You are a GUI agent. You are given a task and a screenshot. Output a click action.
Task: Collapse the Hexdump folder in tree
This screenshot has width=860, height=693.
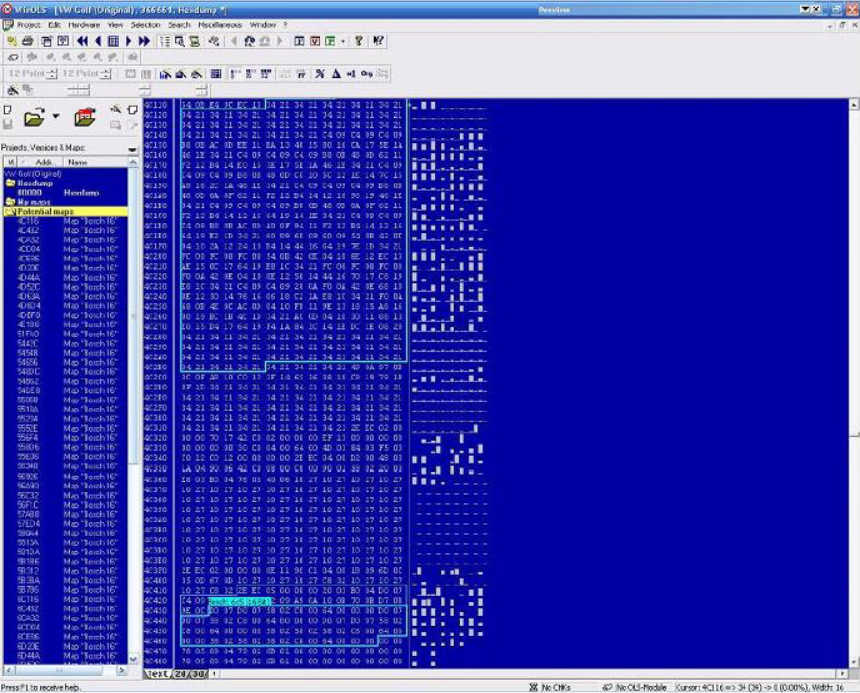[10, 183]
